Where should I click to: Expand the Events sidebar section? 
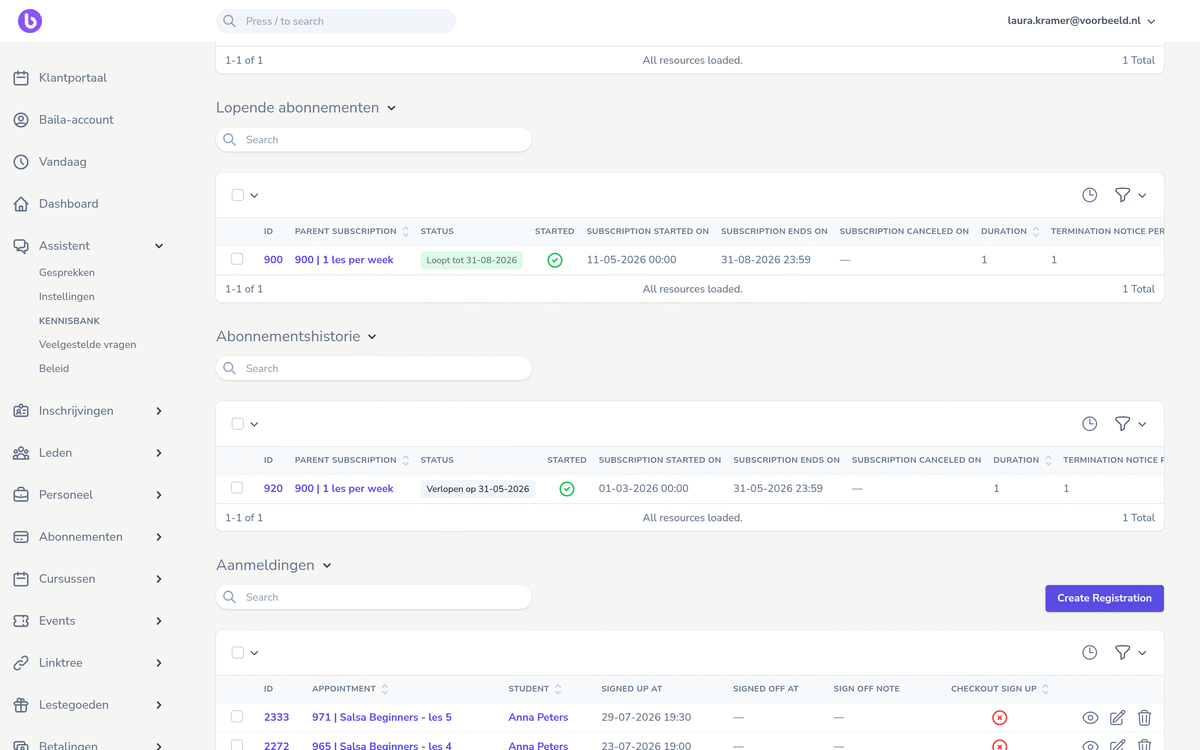(x=159, y=621)
